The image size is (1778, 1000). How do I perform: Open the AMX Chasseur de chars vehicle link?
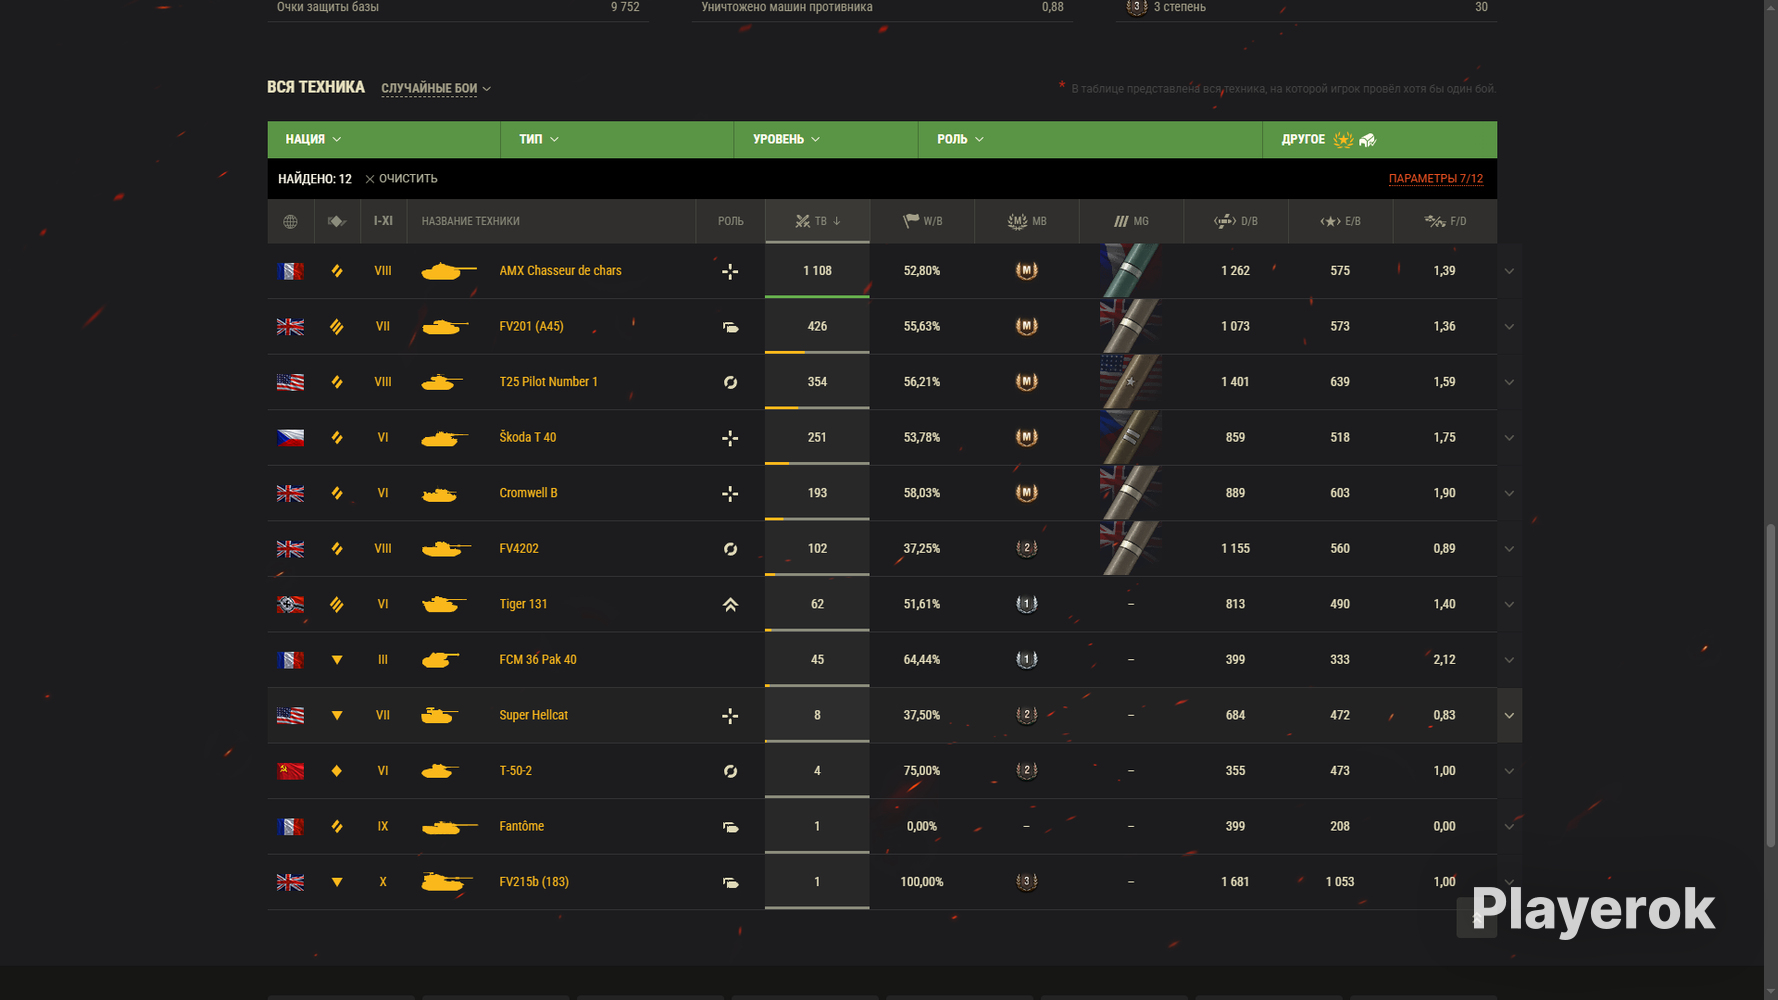[x=560, y=271]
